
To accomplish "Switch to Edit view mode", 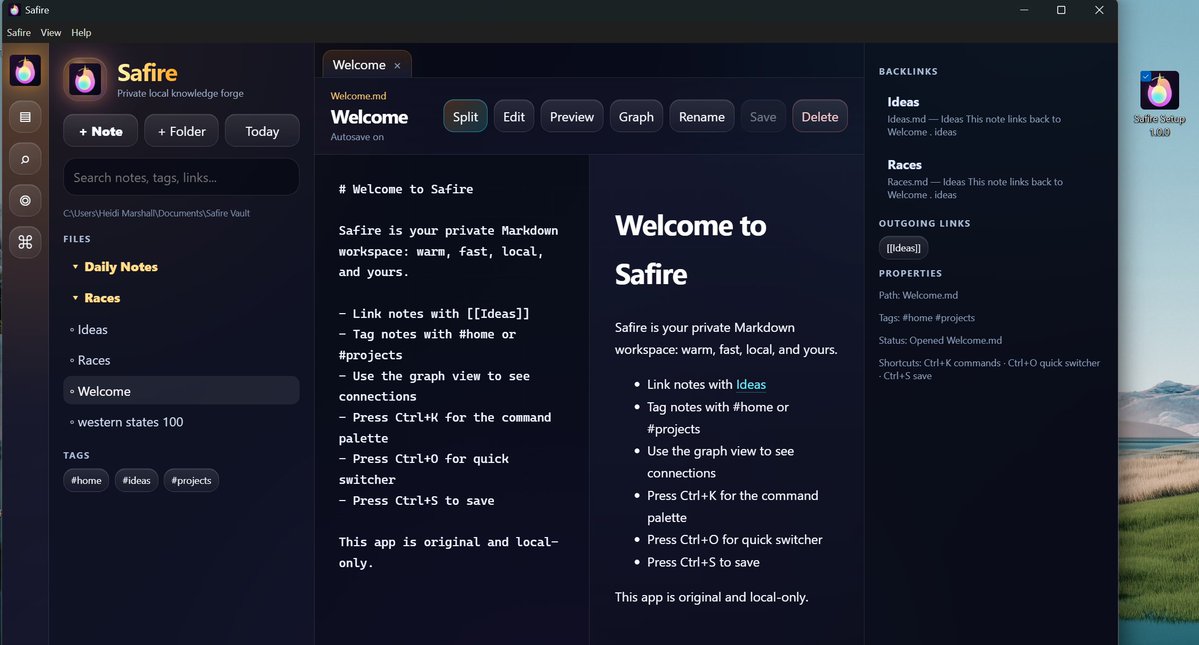I will pos(514,117).
